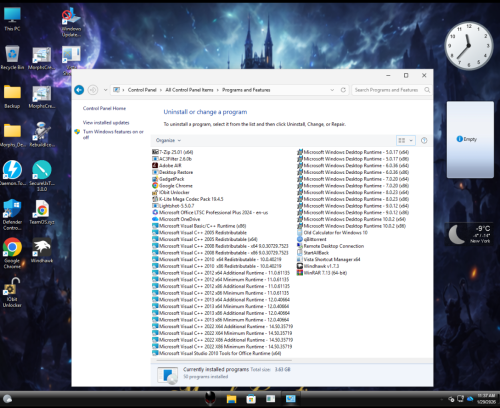The image size is (500, 408).
Task: Select Lightshot-5.5.0.7 entry
Action: click(173, 206)
